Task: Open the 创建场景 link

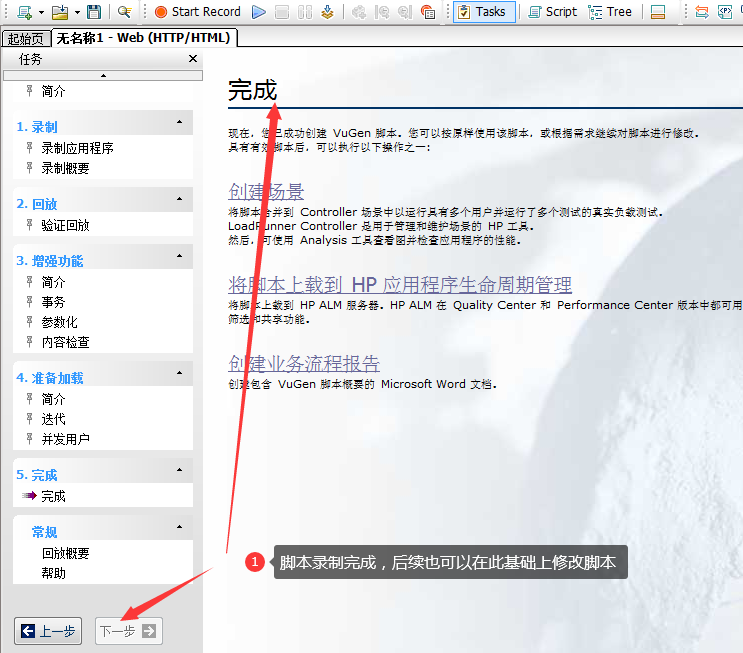Action: click(266, 192)
